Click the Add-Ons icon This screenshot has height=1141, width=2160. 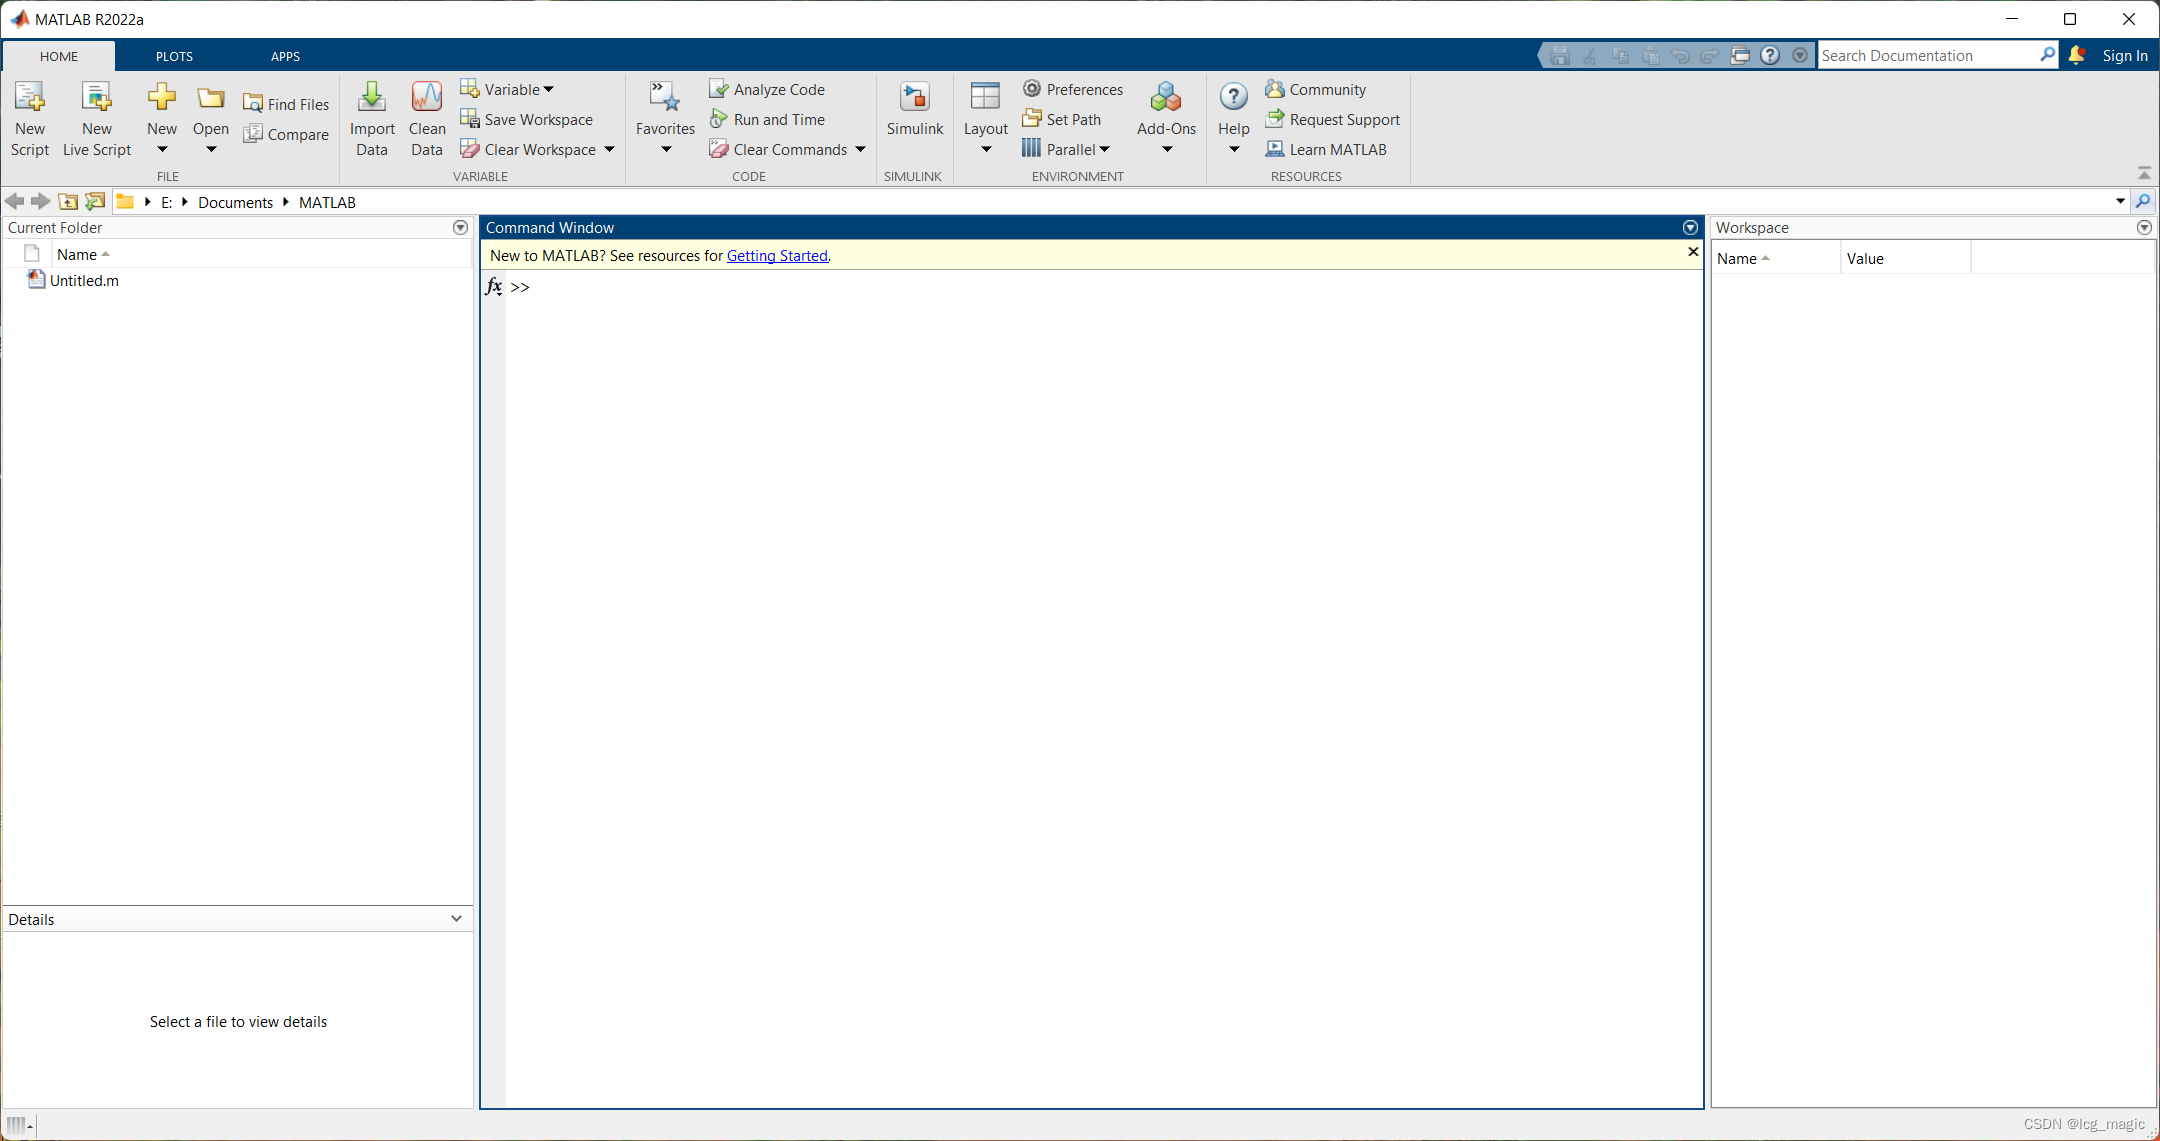(1166, 97)
